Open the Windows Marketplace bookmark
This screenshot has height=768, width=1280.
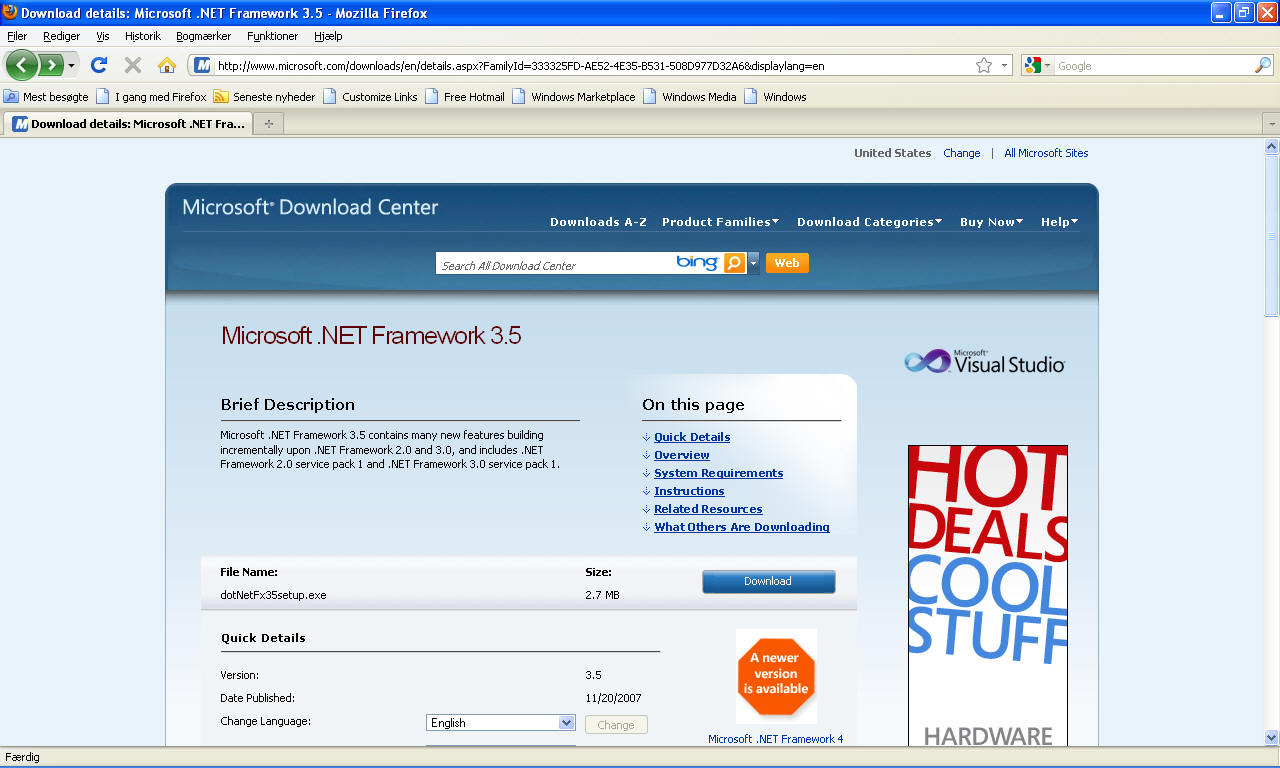[x=574, y=97]
